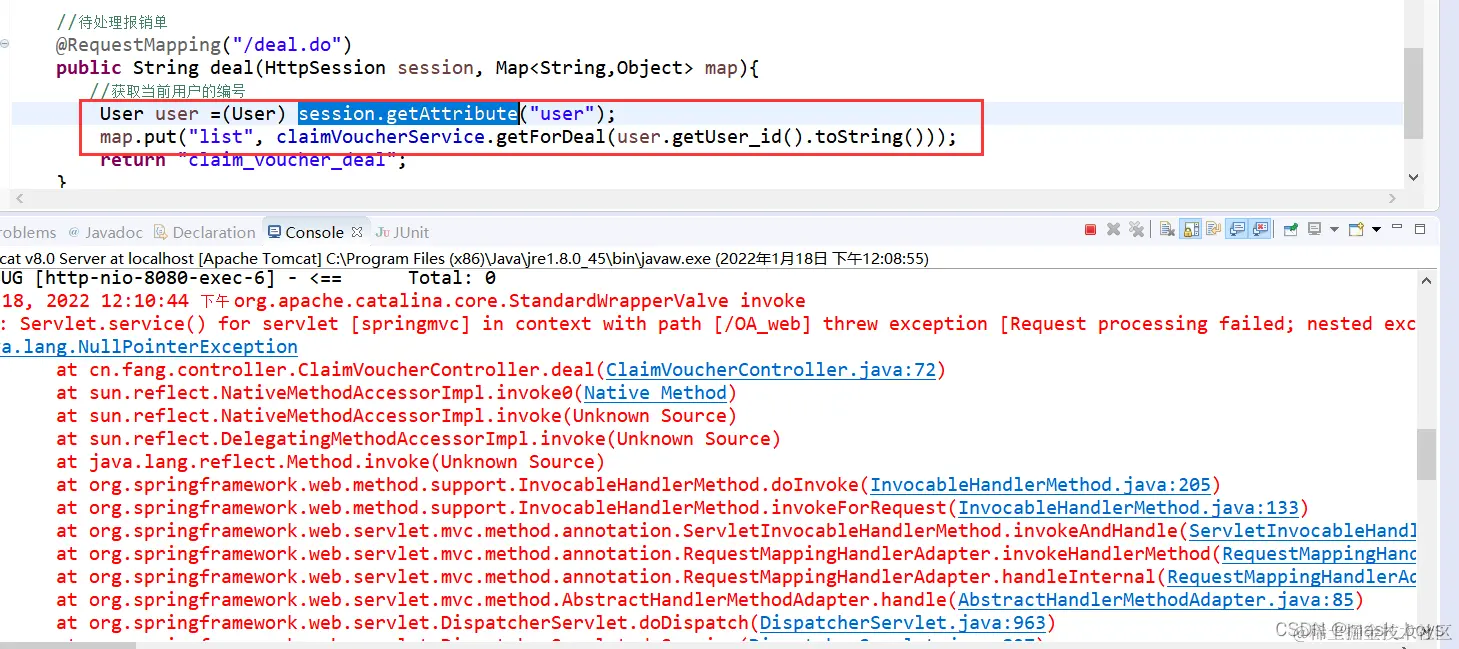
Task: Click the Javadoc tab's @ icon
Action: coord(73,232)
